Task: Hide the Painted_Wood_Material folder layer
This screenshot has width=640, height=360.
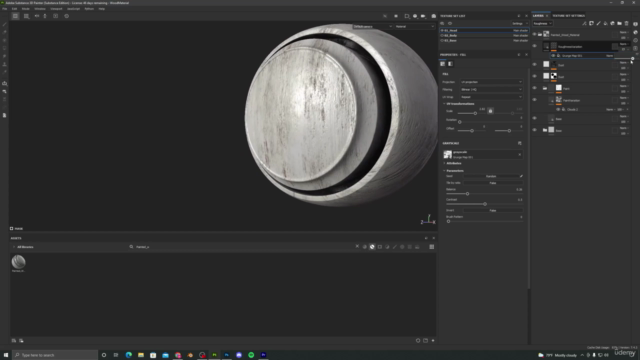Action: point(534,35)
